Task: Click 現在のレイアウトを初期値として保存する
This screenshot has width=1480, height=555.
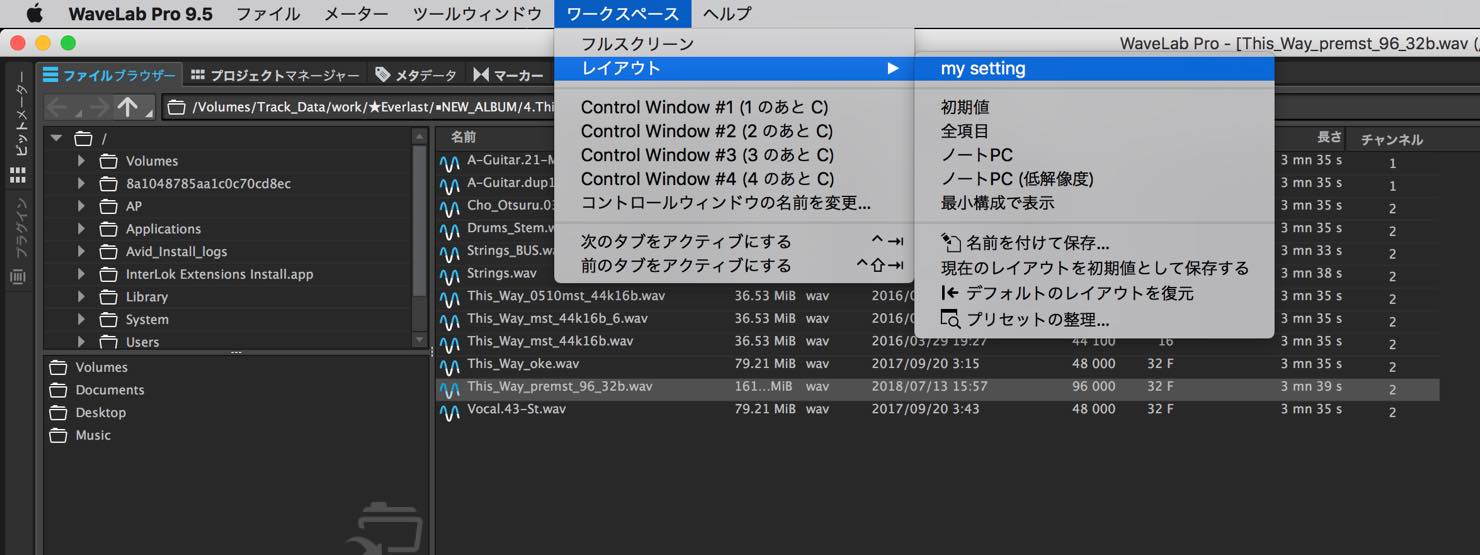Action: coord(1094,268)
